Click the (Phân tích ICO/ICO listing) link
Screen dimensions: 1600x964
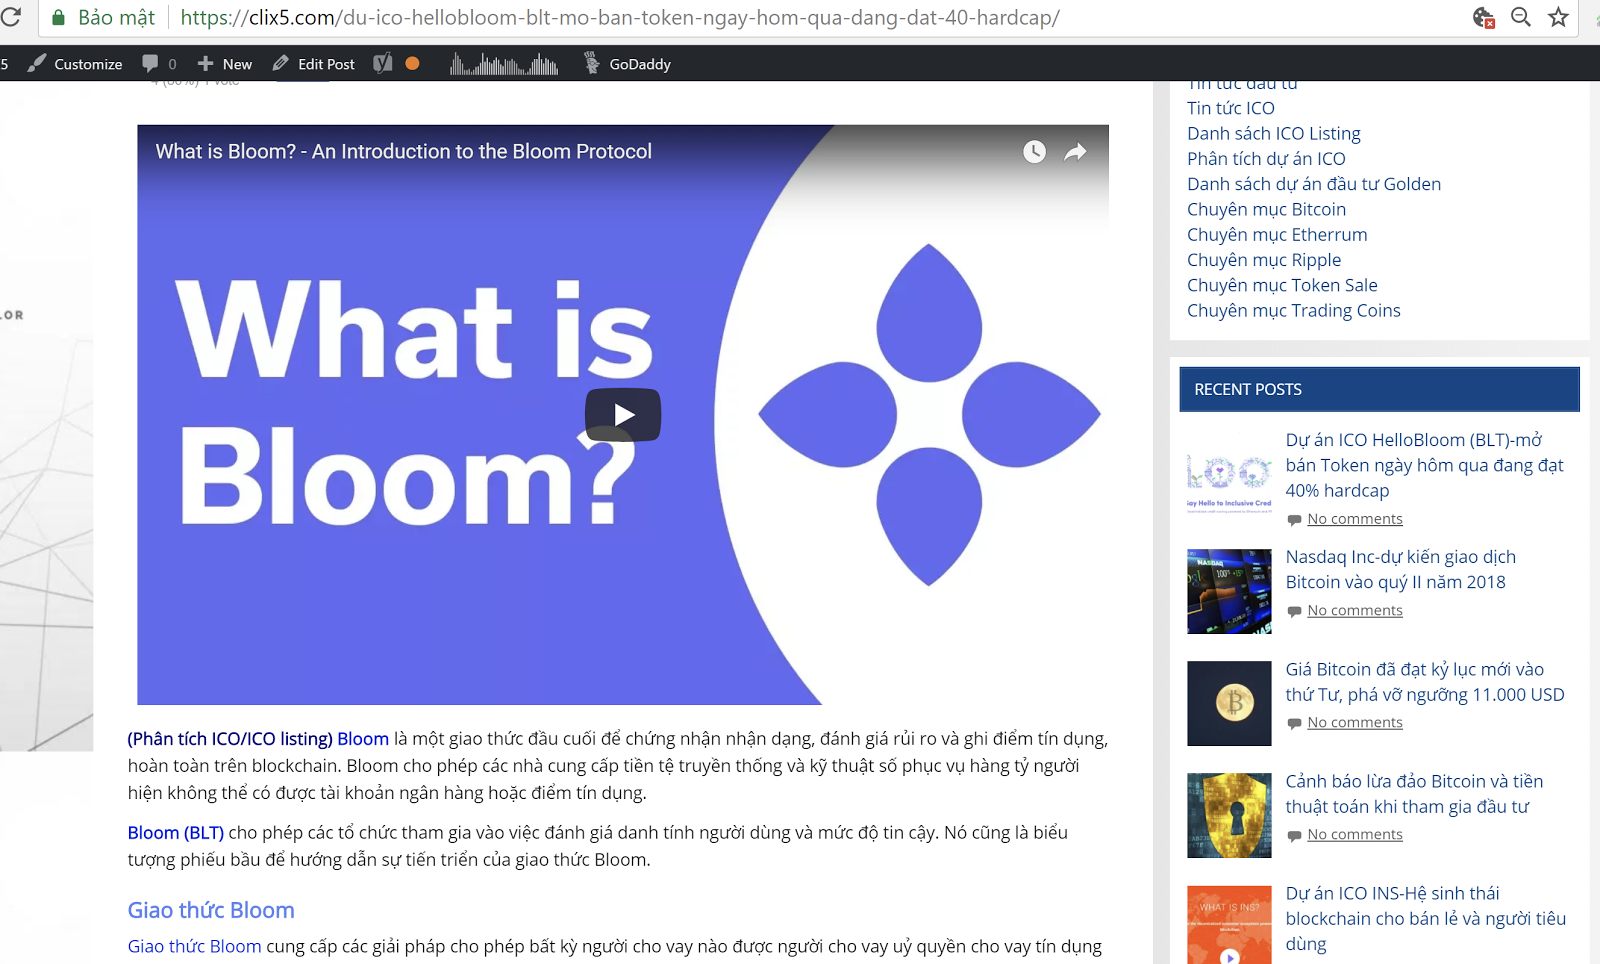[x=230, y=739]
